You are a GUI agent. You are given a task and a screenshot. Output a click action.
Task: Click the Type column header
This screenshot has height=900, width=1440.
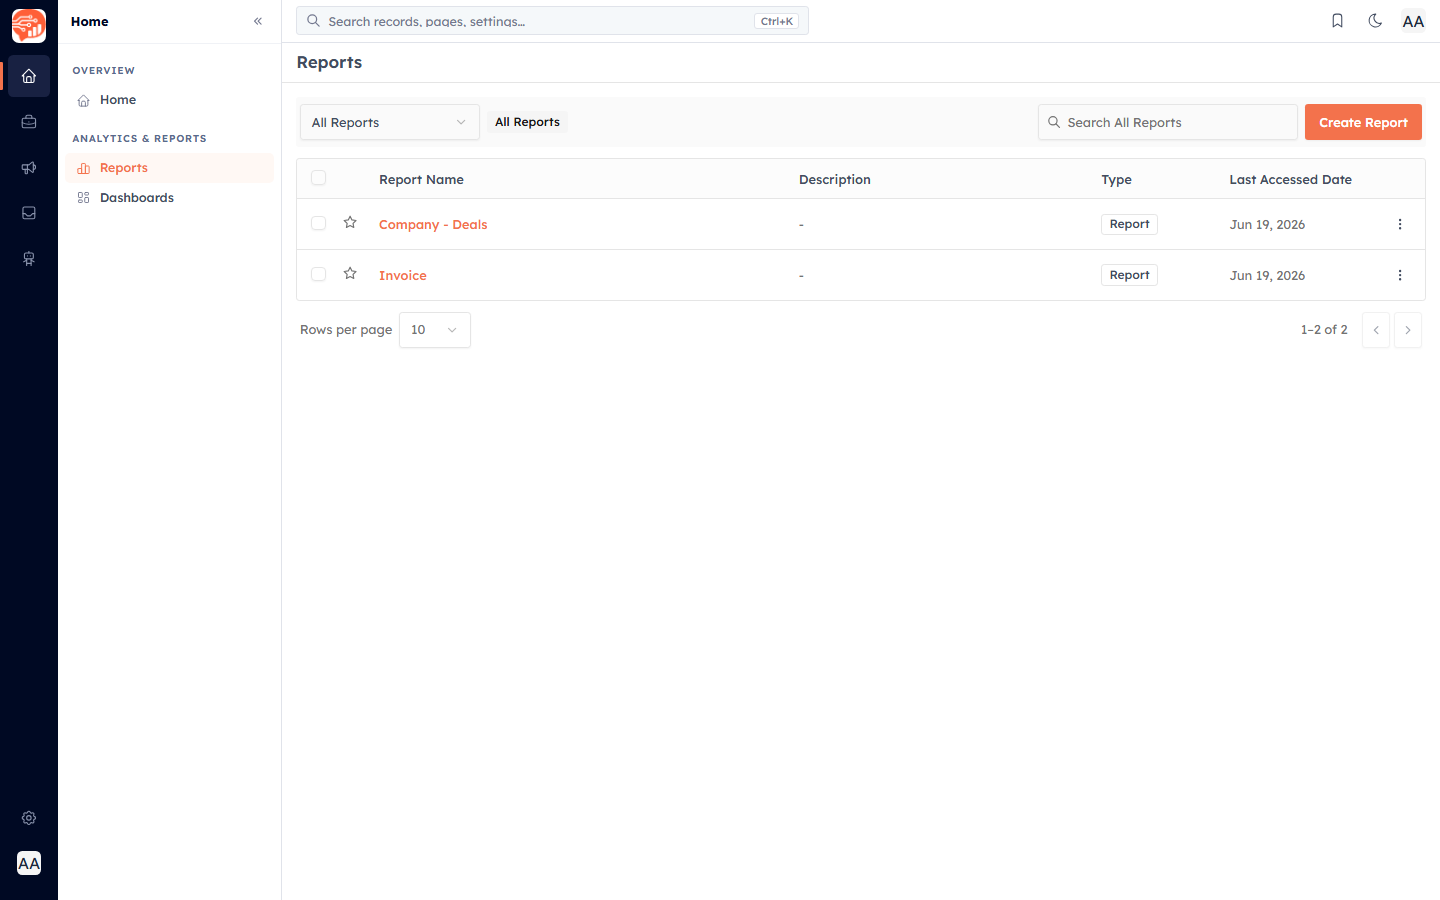tap(1116, 180)
